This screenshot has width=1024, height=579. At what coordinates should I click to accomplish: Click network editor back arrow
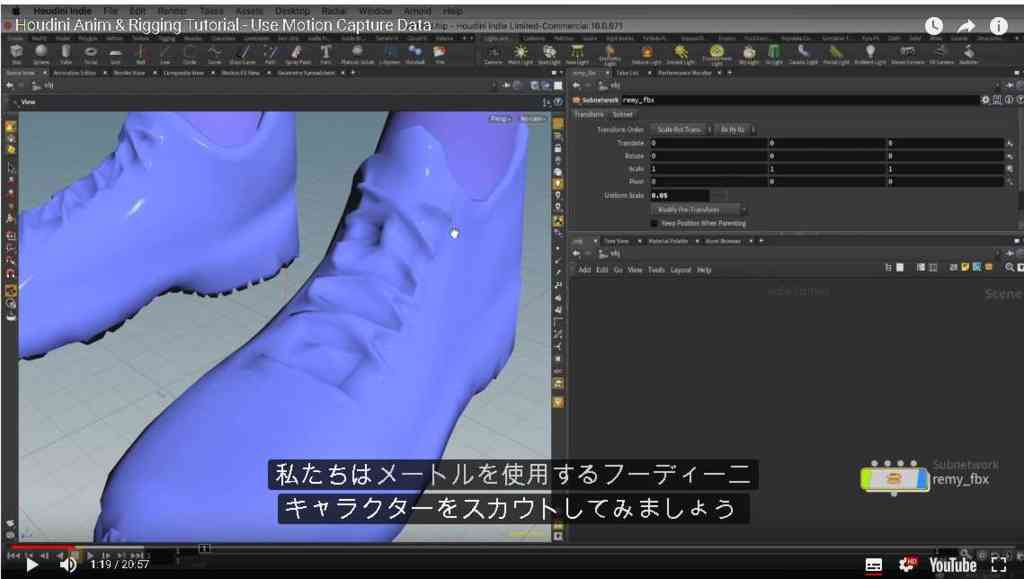pyautogui.click(x=576, y=253)
